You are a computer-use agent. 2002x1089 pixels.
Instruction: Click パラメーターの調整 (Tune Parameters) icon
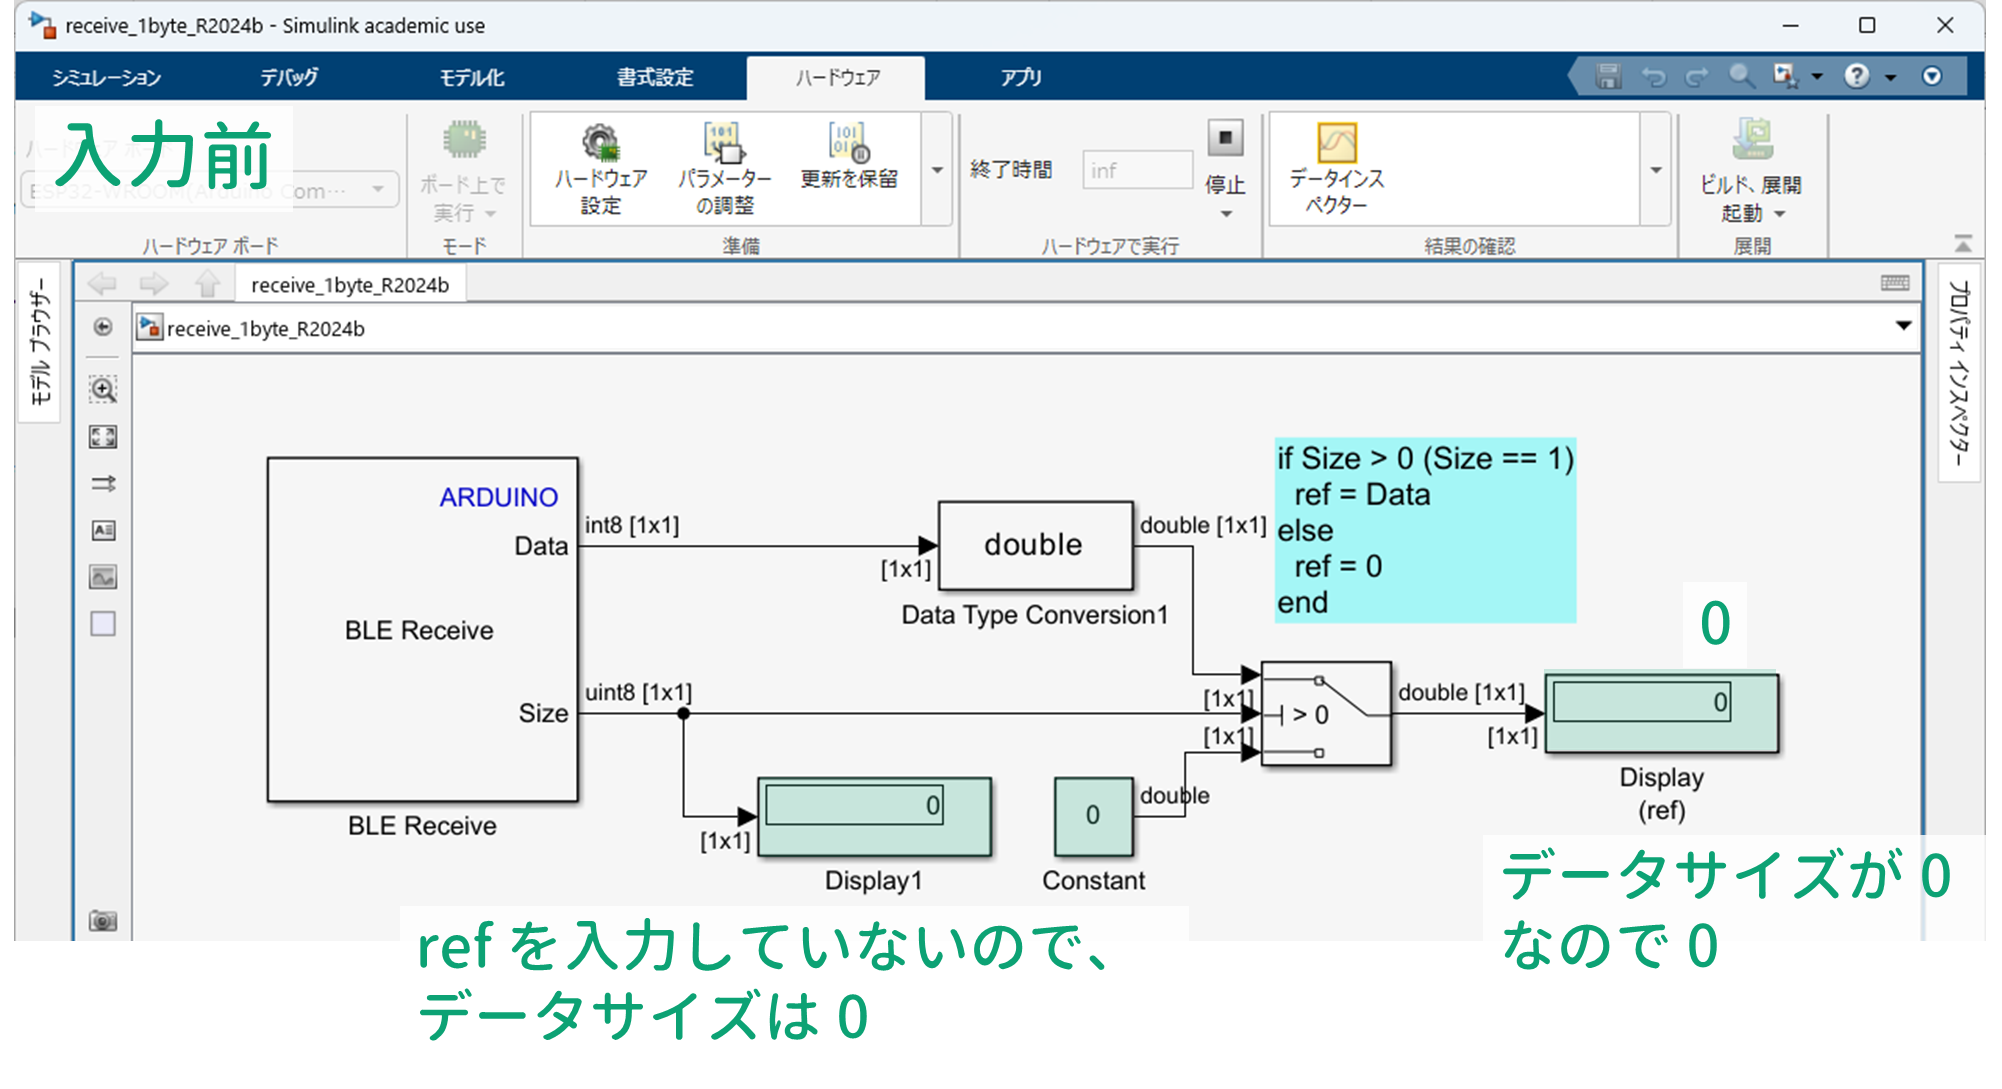[724, 145]
